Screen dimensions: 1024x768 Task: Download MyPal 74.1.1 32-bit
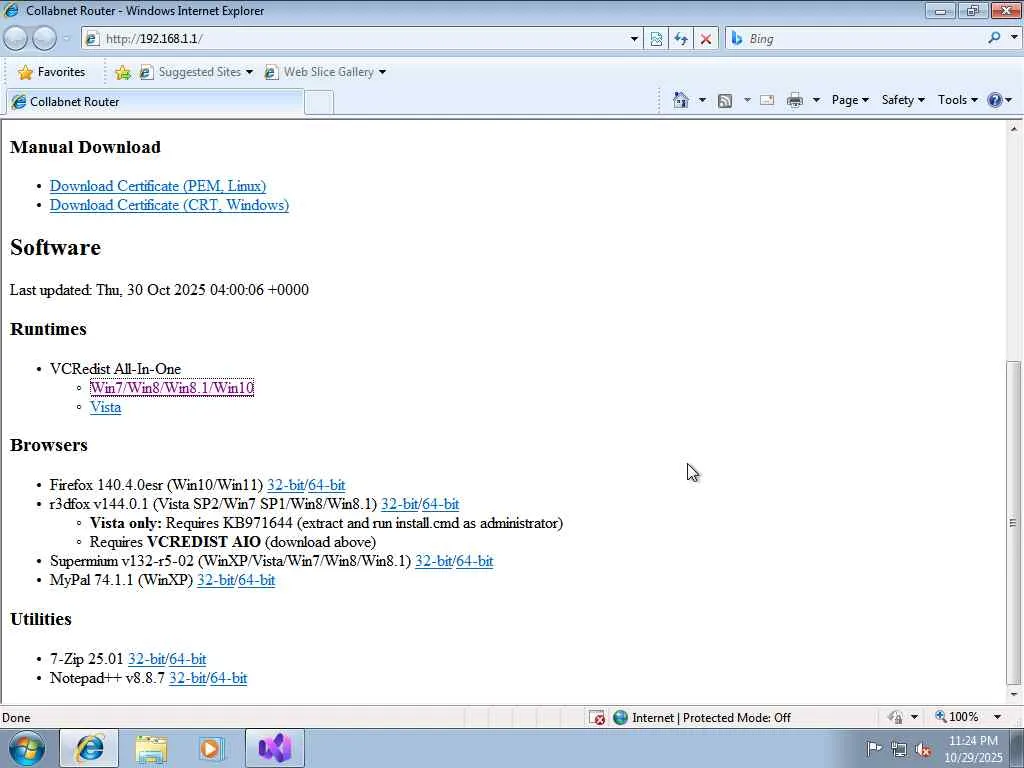click(216, 580)
